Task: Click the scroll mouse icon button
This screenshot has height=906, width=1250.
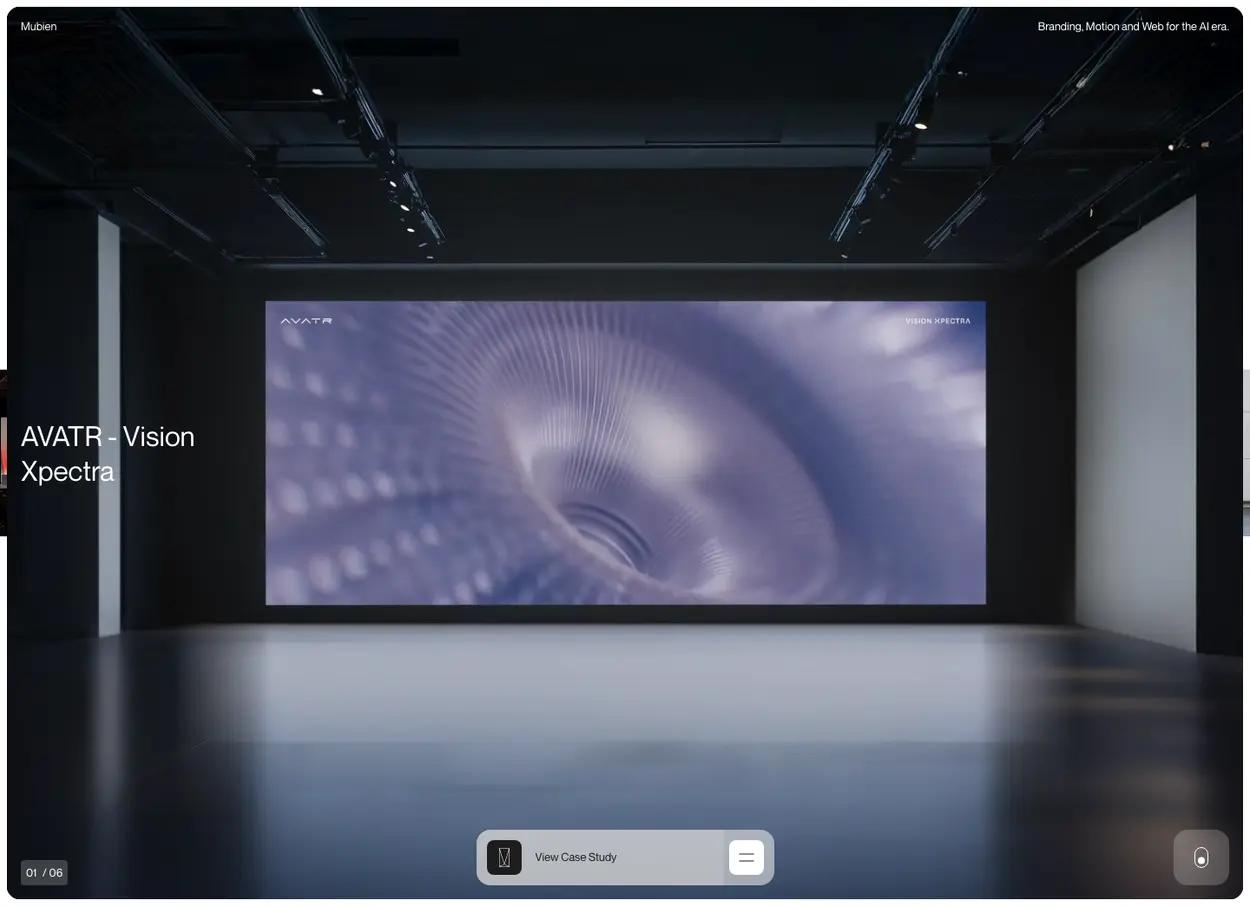Action: tap(1201, 857)
